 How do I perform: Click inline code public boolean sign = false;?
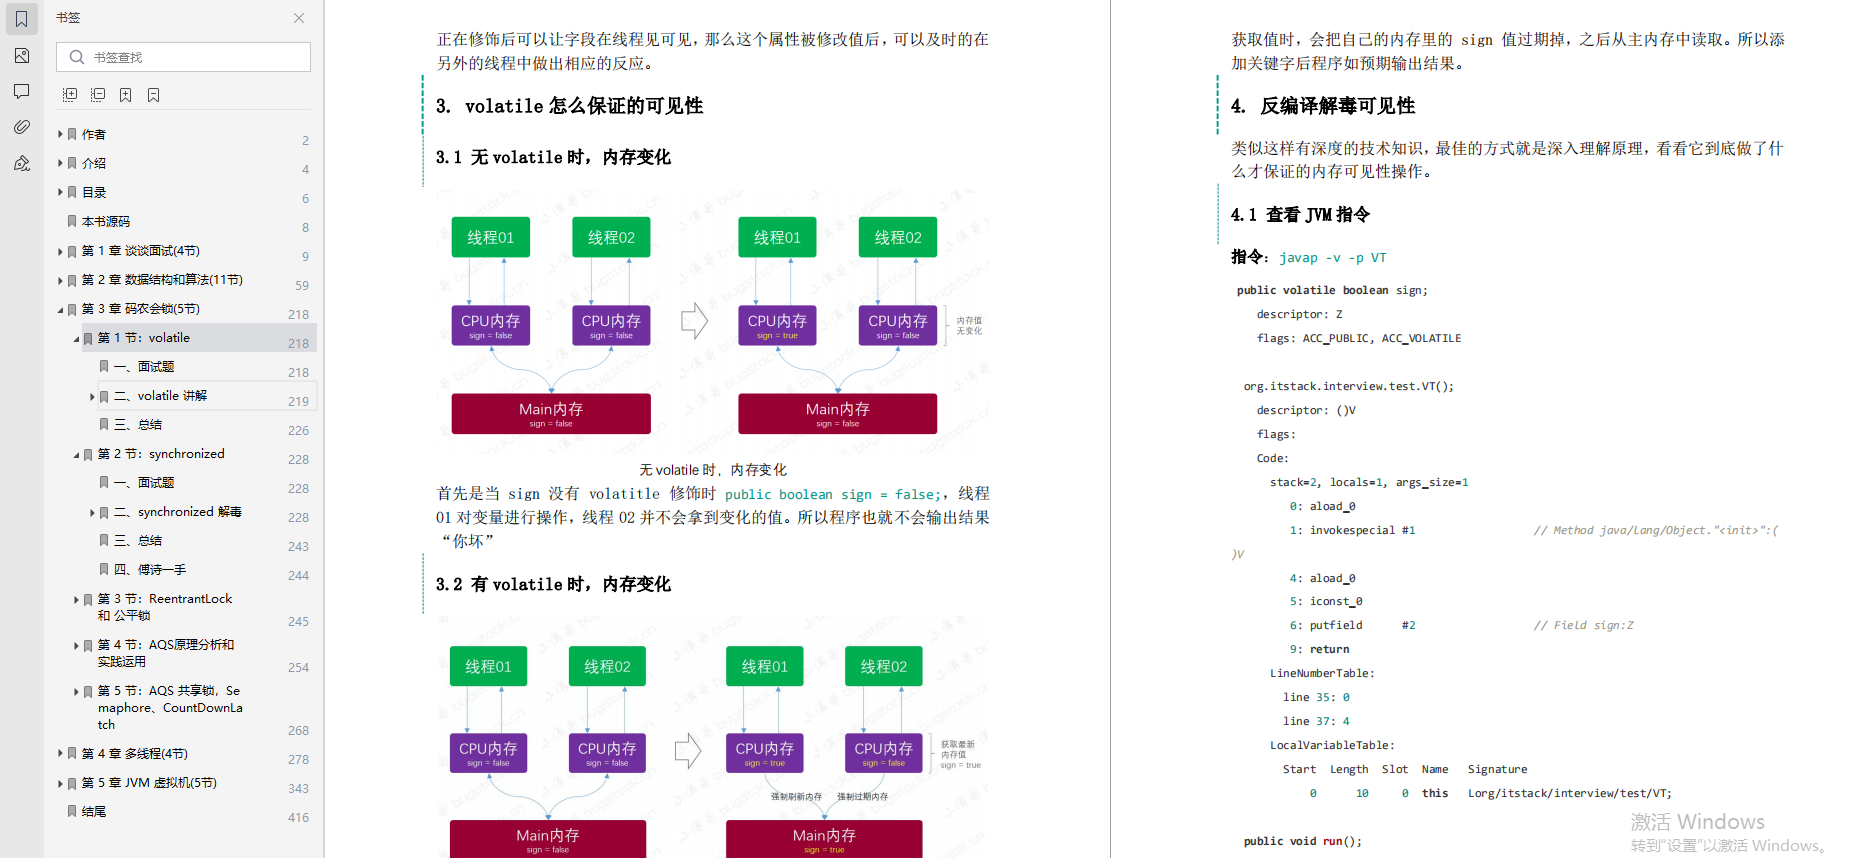coord(832,494)
